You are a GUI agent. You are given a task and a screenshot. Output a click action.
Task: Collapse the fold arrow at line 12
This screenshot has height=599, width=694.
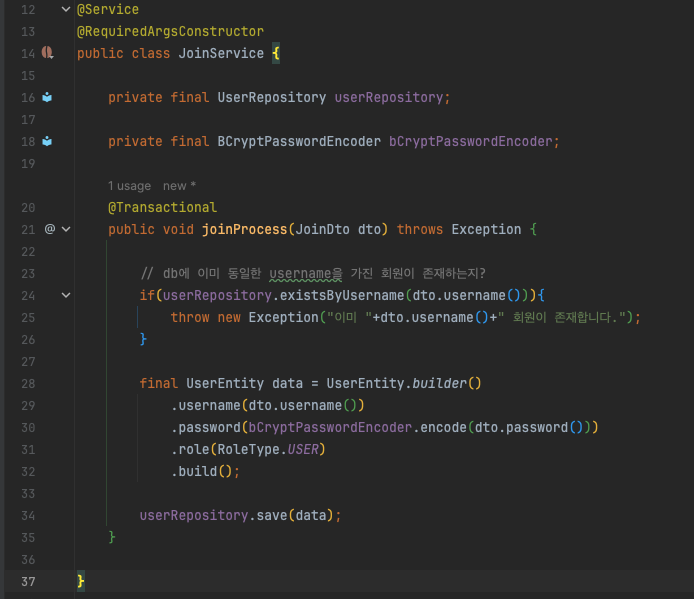coord(66,9)
